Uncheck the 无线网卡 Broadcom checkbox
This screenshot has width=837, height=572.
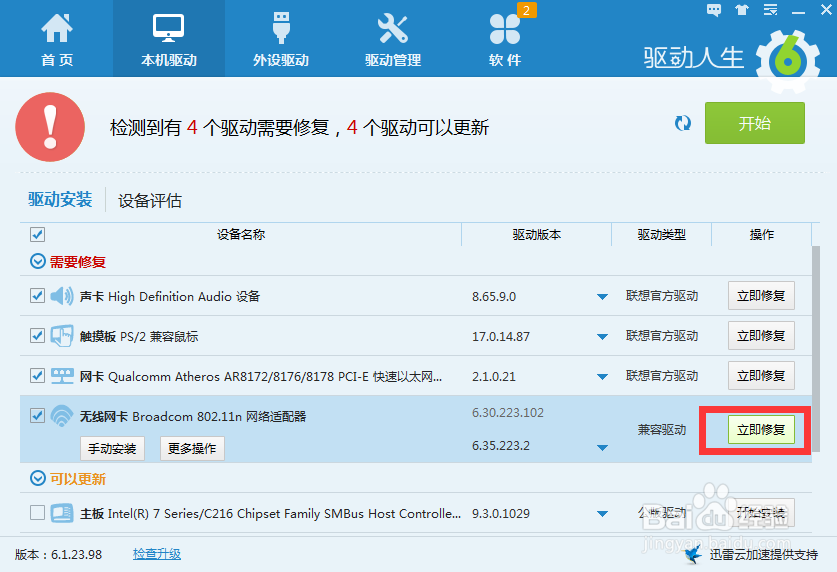click(37, 415)
